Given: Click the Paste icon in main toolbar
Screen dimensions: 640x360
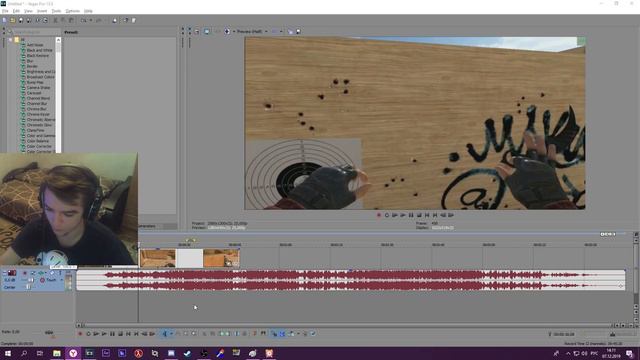Looking at the screenshot, I should (x=71, y=20).
